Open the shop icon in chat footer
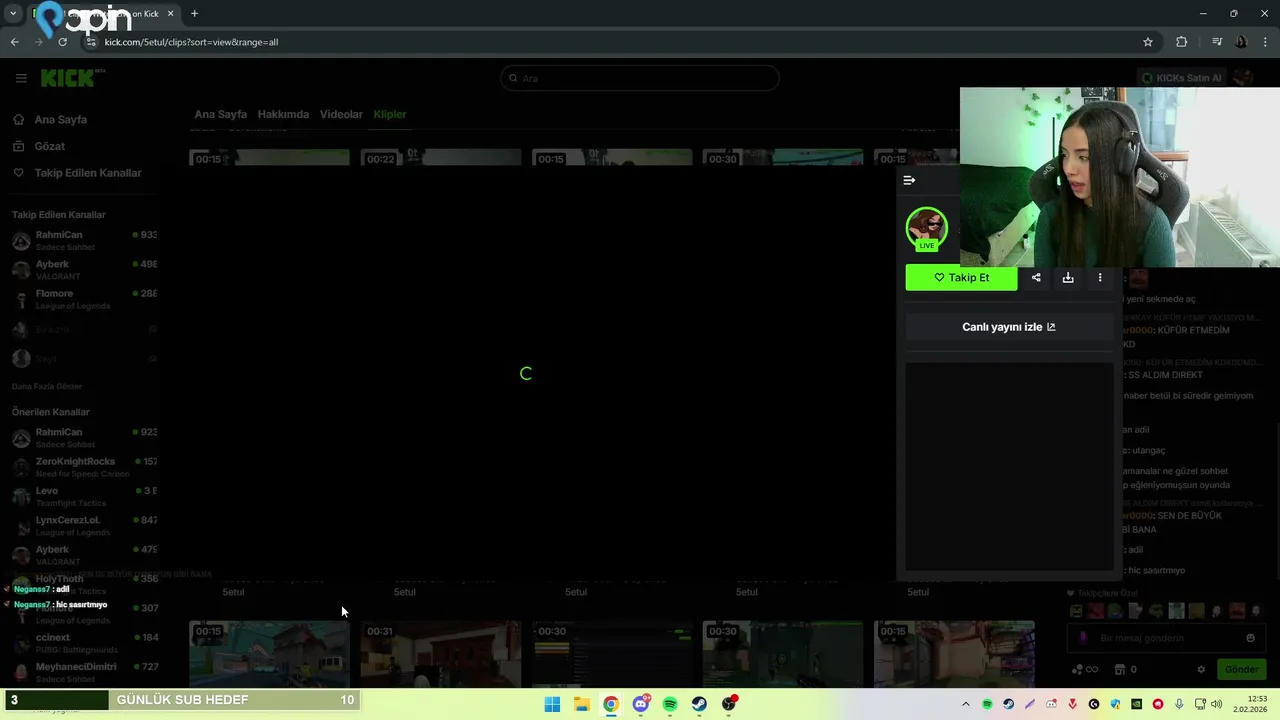The width and height of the screenshot is (1280, 720). 1126,670
